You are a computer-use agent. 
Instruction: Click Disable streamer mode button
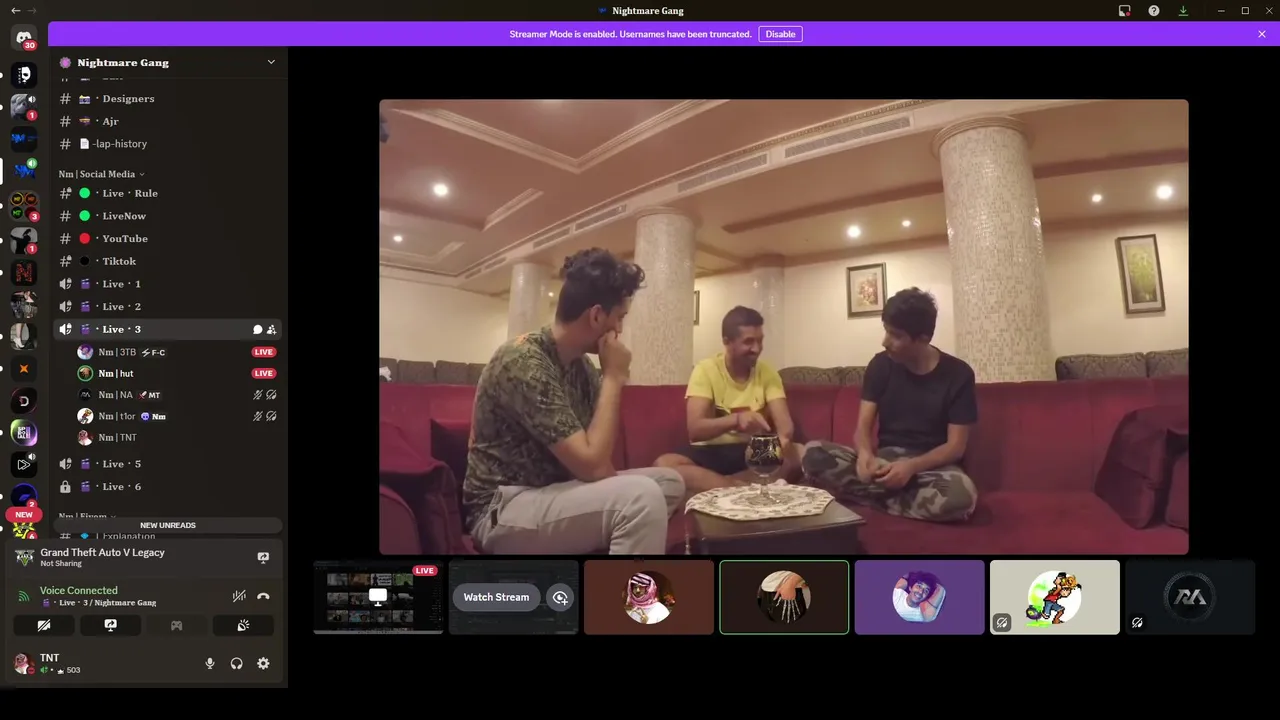tap(780, 34)
